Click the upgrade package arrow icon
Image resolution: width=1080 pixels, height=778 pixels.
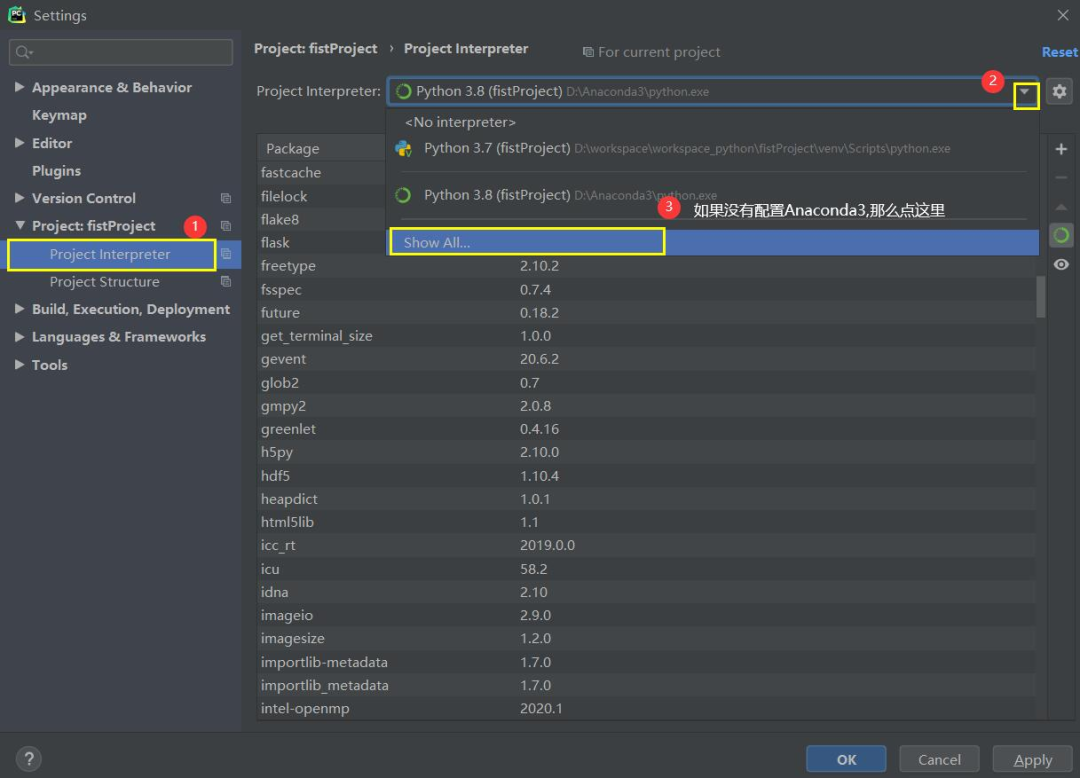pos(1061,207)
